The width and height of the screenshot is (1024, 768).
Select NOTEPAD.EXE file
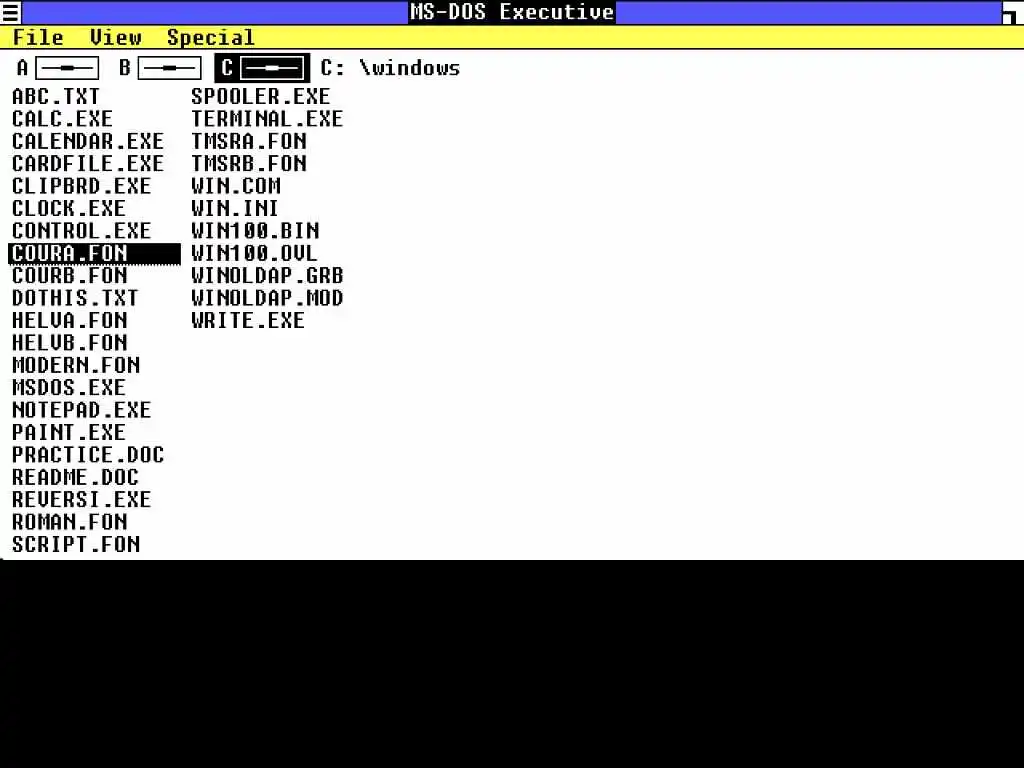[x=81, y=410]
